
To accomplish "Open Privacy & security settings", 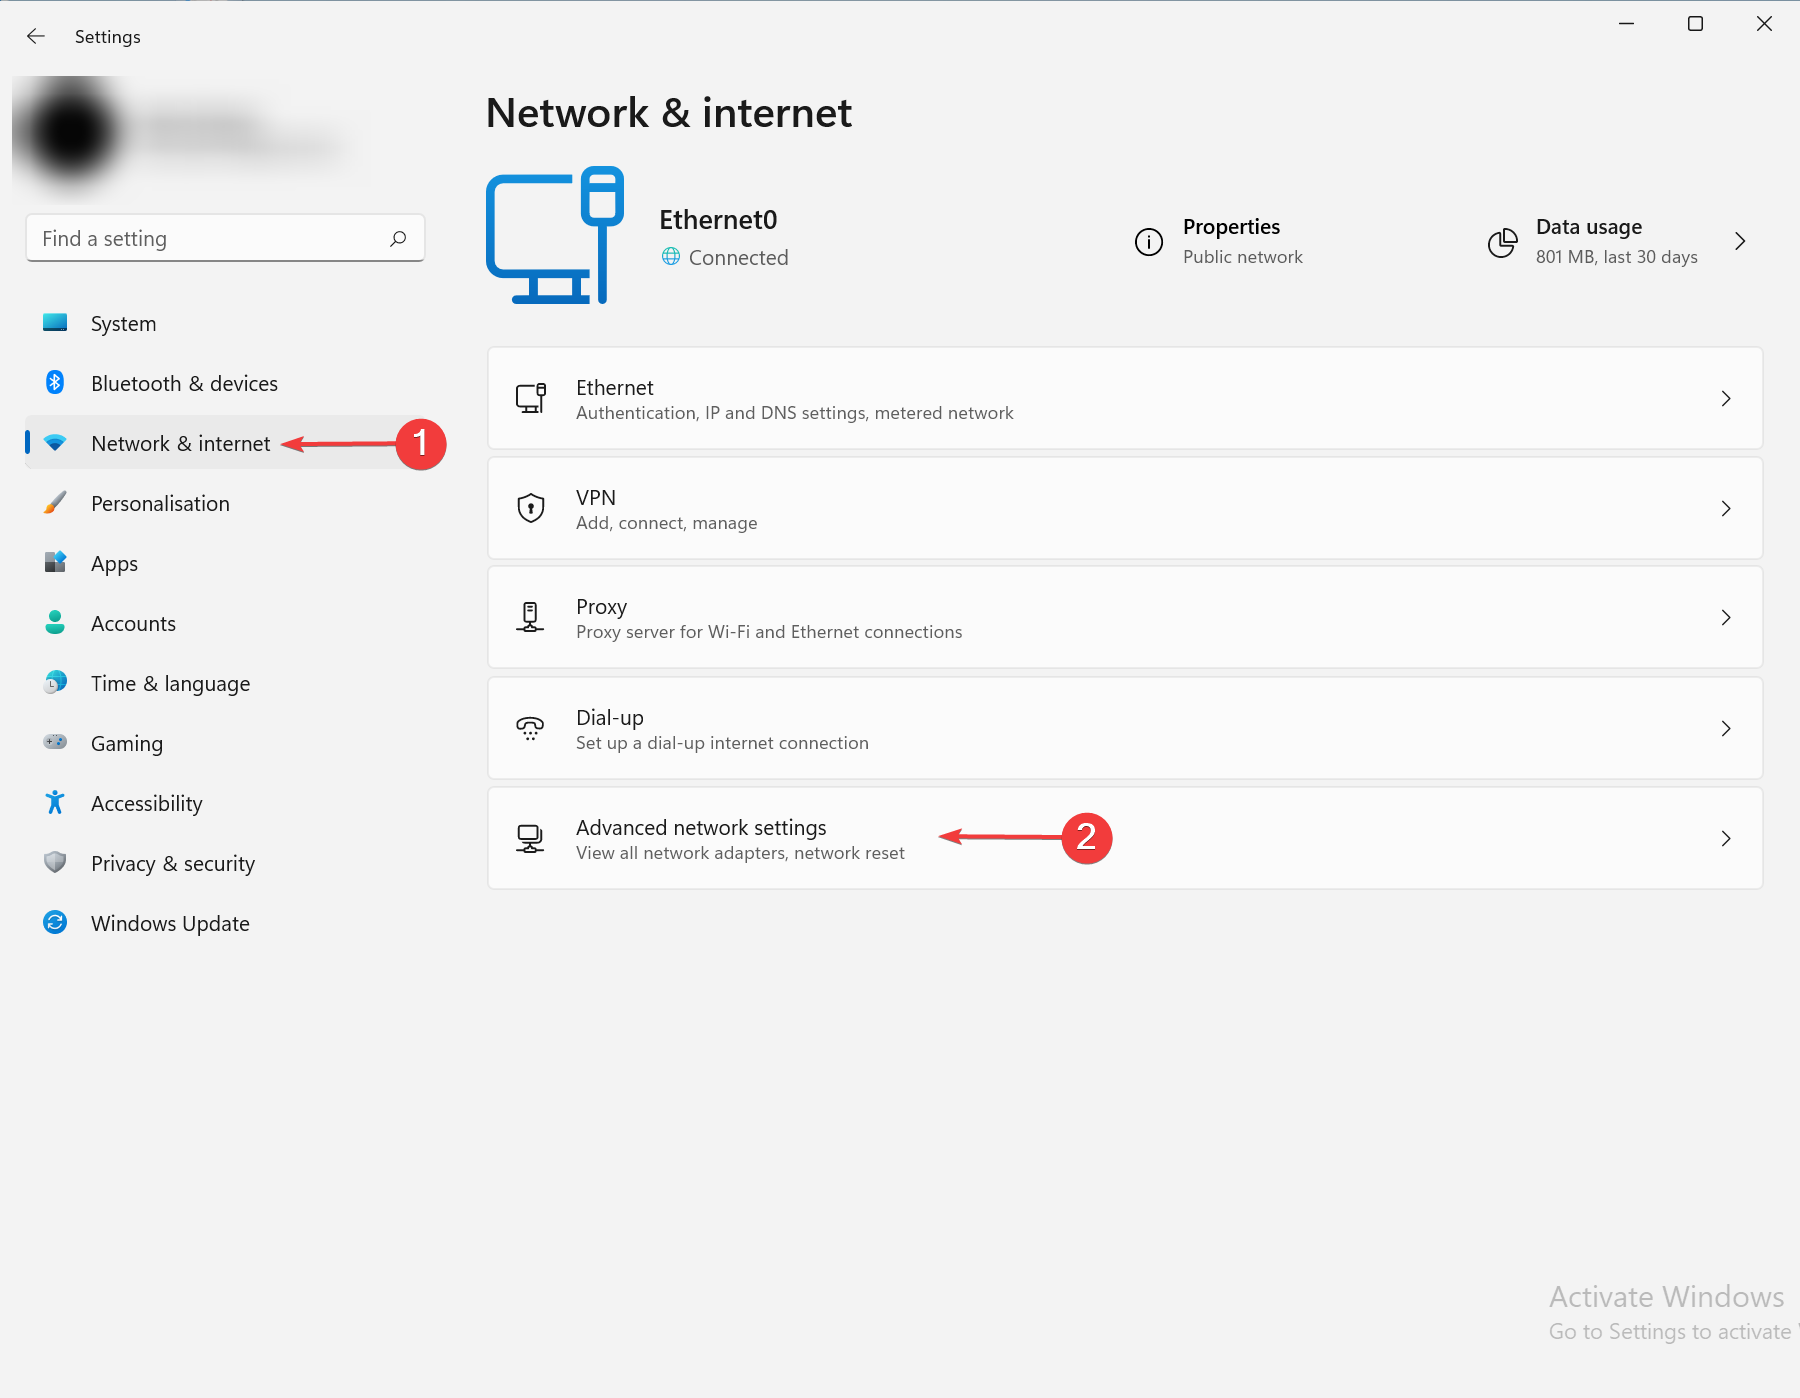I will point(225,863).
